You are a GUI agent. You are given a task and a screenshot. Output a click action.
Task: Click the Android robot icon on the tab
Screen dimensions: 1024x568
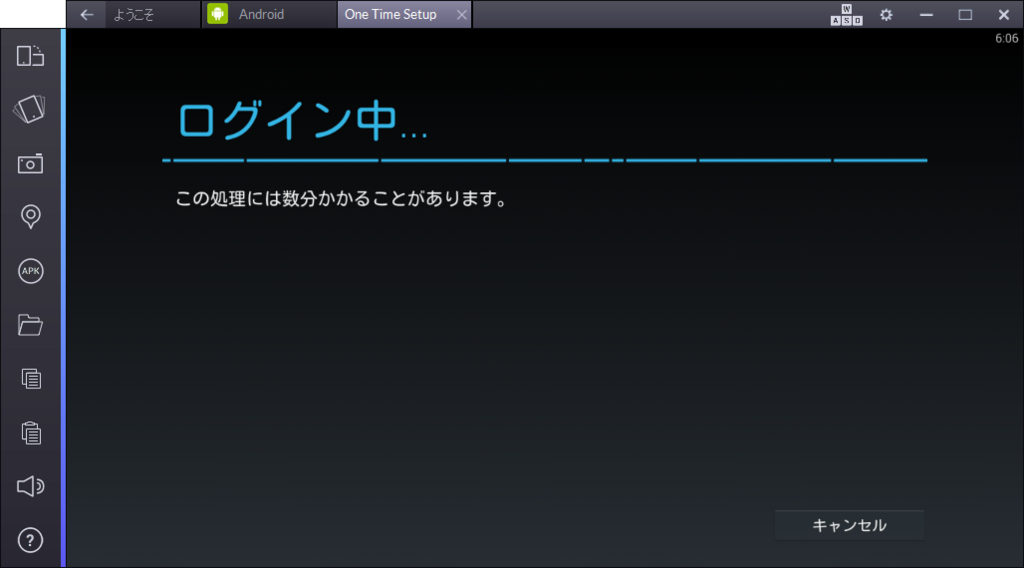coord(217,14)
